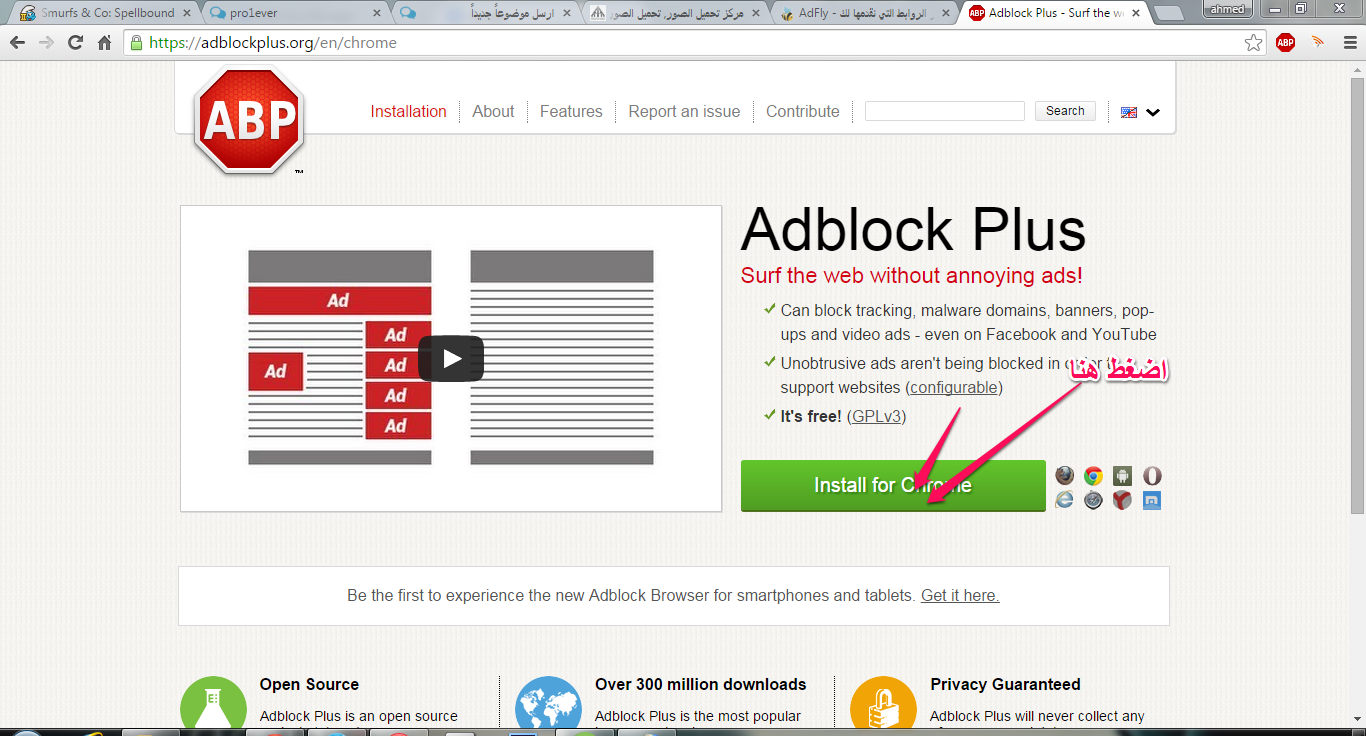Pick the Internet Explorer icon
The height and width of the screenshot is (736, 1366).
coord(1064,500)
